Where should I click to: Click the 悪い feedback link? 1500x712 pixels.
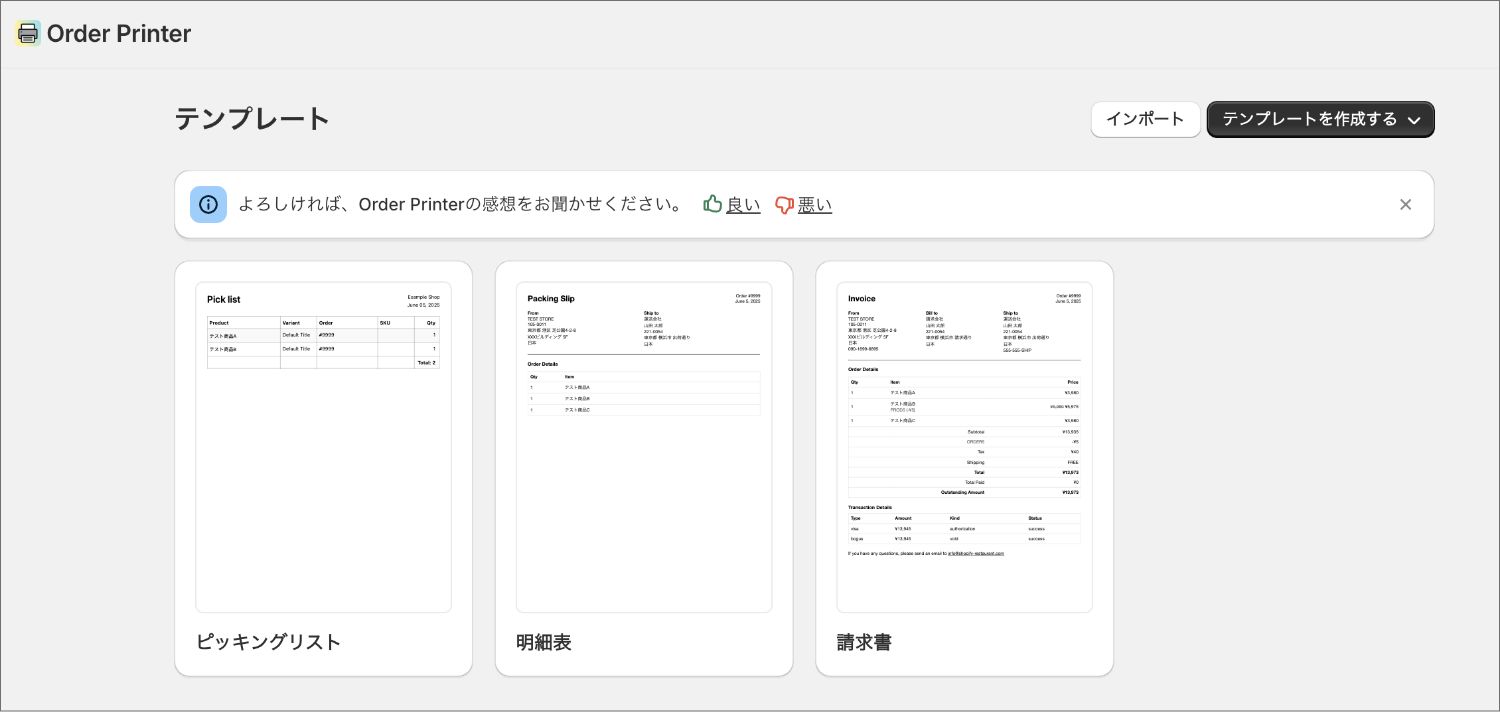click(x=815, y=205)
